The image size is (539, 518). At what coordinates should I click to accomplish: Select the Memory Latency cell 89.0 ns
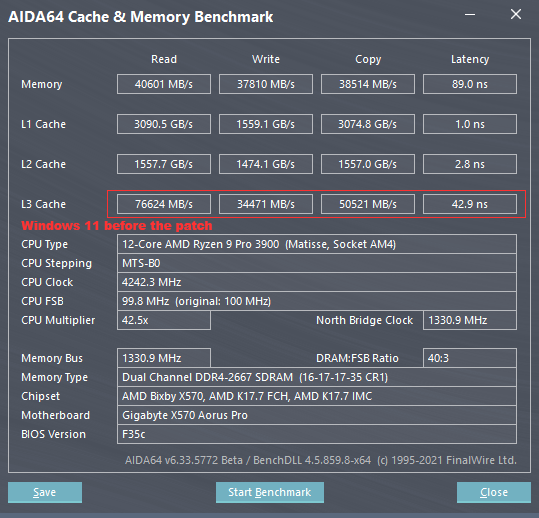470,84
